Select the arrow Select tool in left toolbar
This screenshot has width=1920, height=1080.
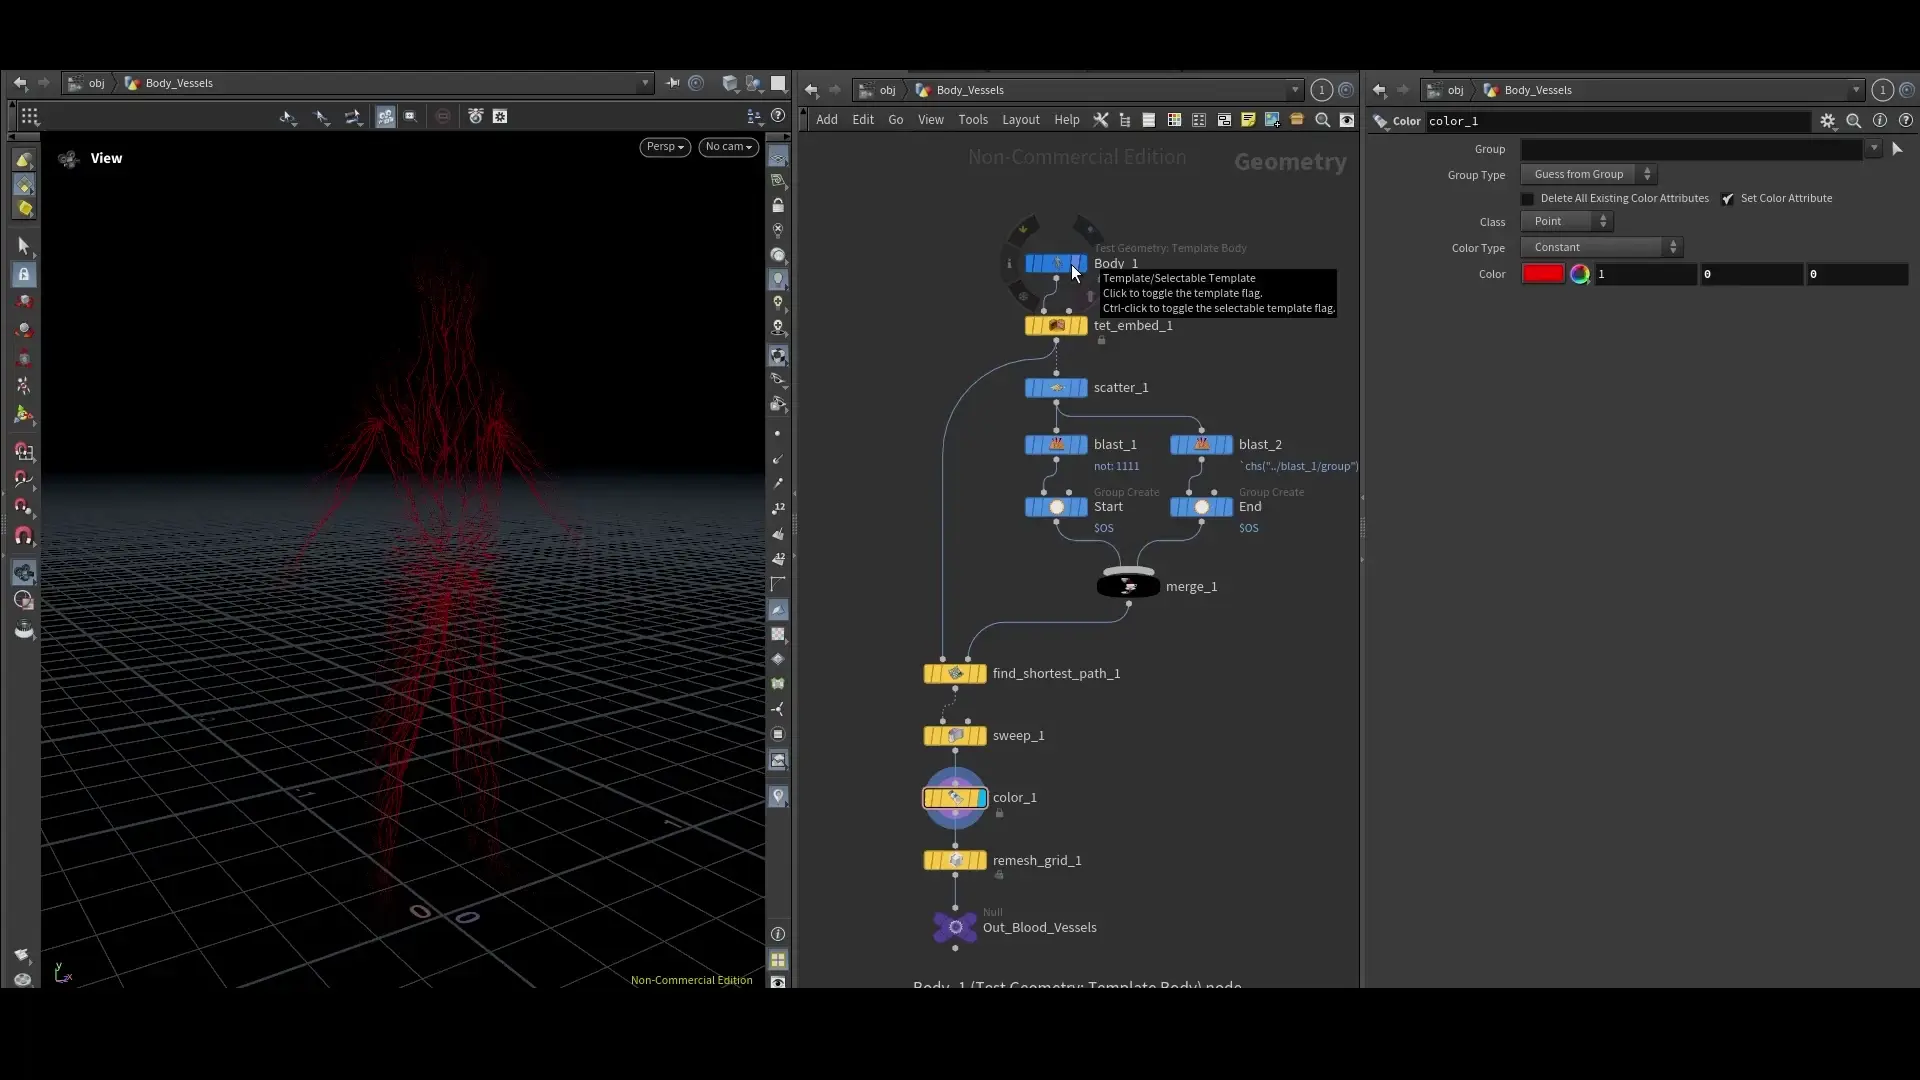tap(24, 244)
